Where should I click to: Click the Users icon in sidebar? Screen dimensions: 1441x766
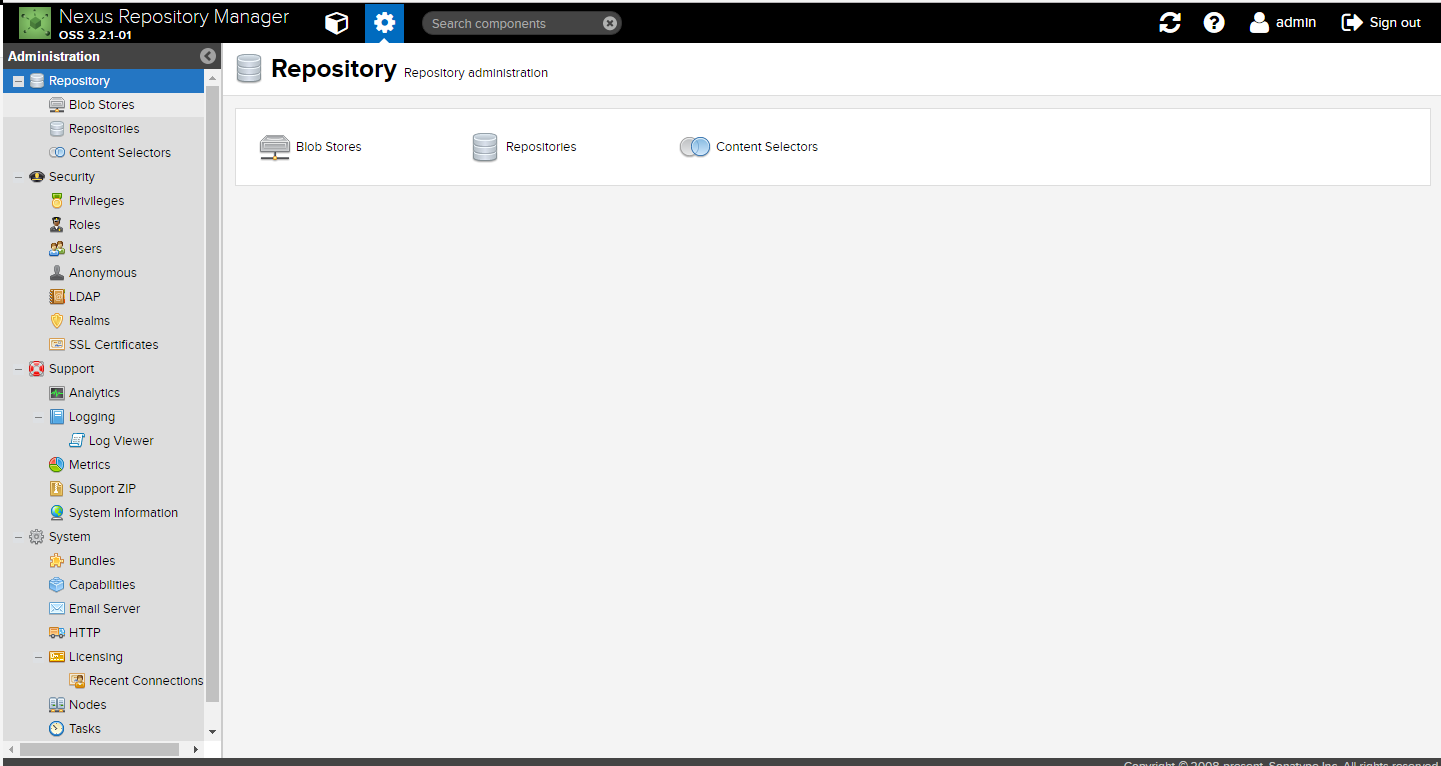57,248
